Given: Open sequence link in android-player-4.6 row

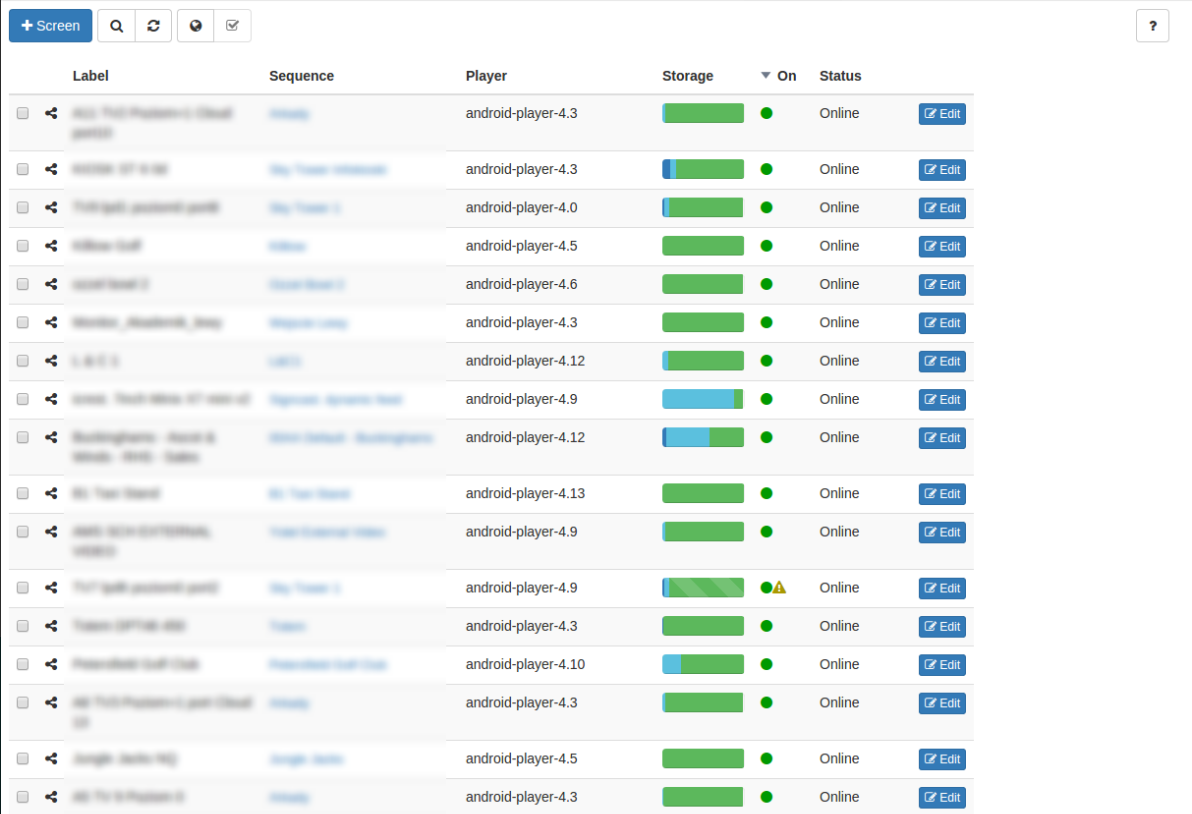Looking at the screenshot, I should pos(307,285).
